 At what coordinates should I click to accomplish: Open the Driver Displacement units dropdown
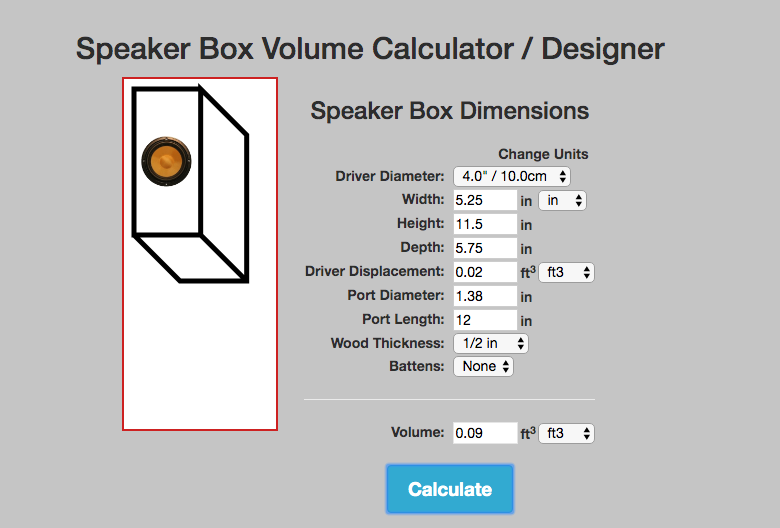566,272
